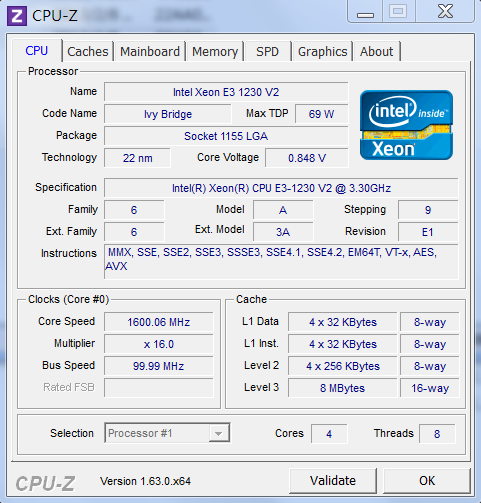Click the Cores value 4
Viewport: 481px width, 503px height.
click(x=329, y=434)
